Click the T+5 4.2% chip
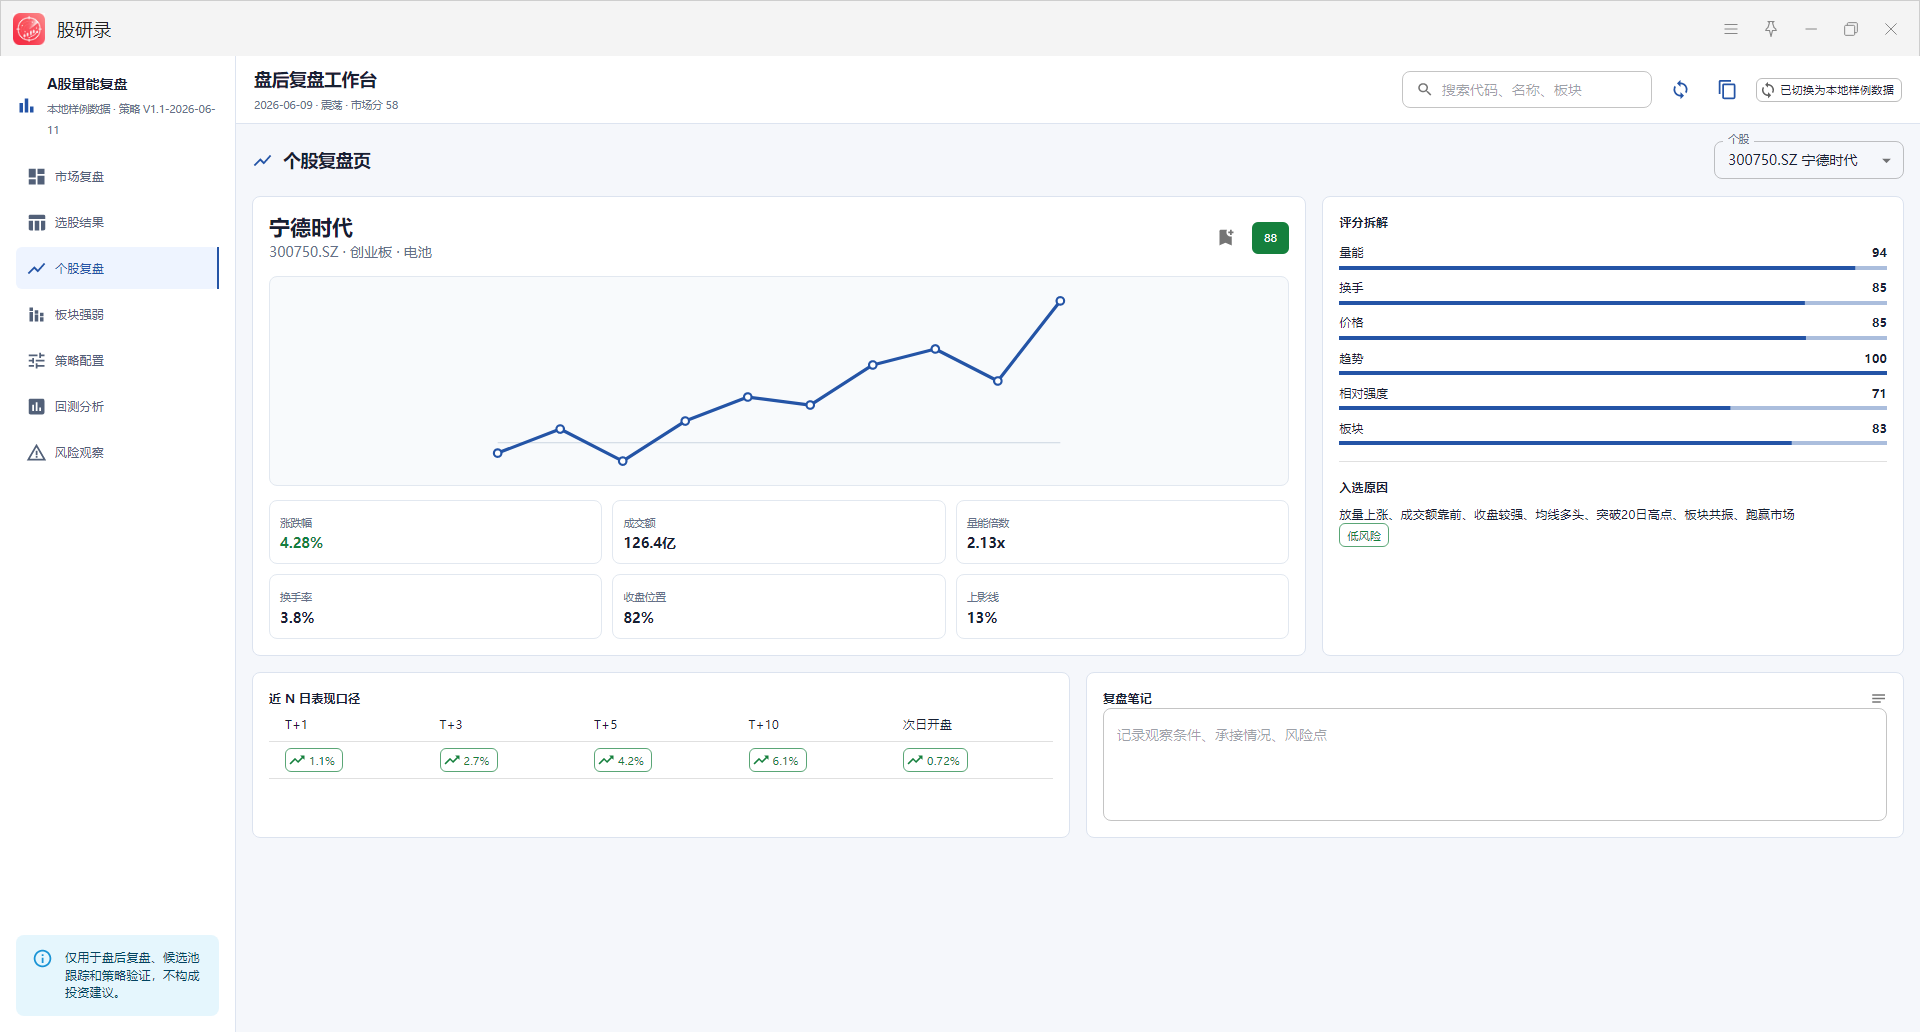Viewport: 1920px width, 1032px height. [623, 761]
